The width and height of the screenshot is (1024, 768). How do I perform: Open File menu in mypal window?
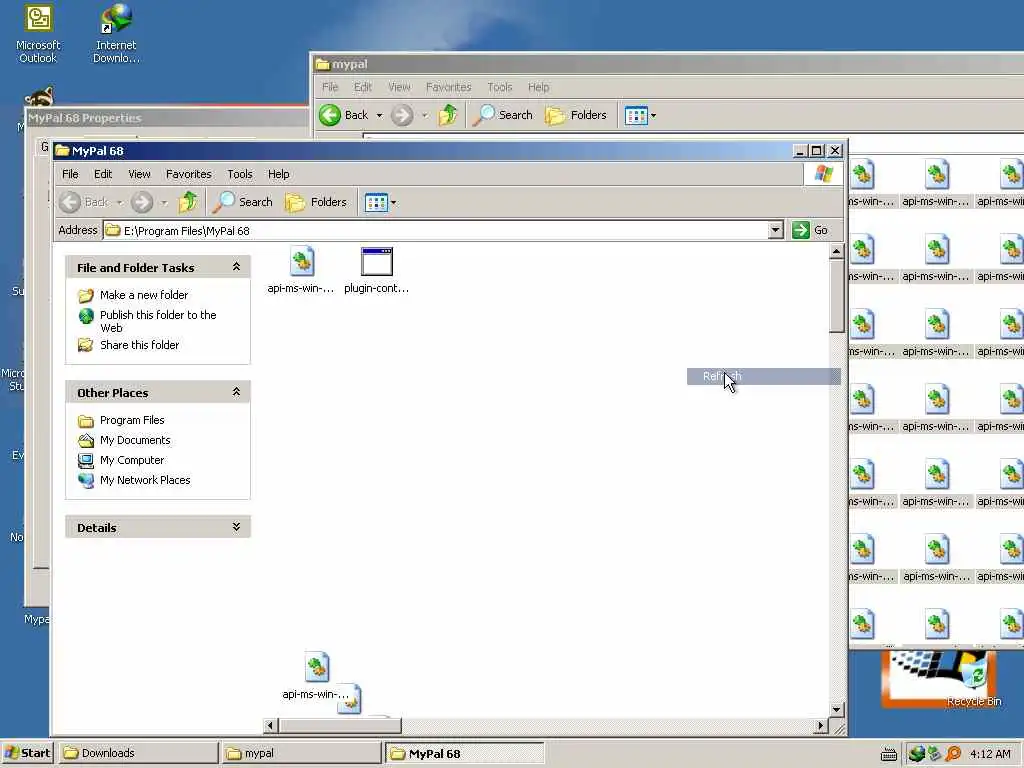pyautogui.click(x=330, y=87)
